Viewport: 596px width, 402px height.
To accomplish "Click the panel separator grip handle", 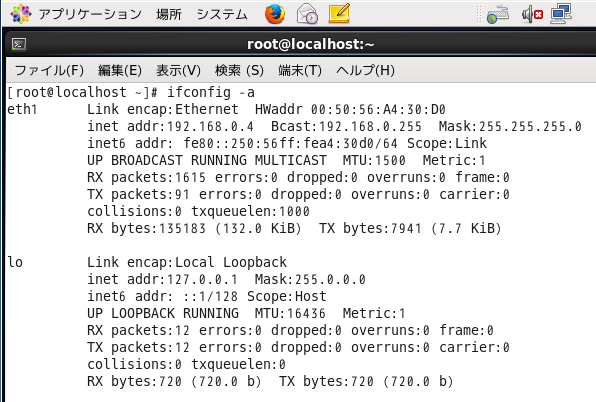I will click(x=479, y=14).
